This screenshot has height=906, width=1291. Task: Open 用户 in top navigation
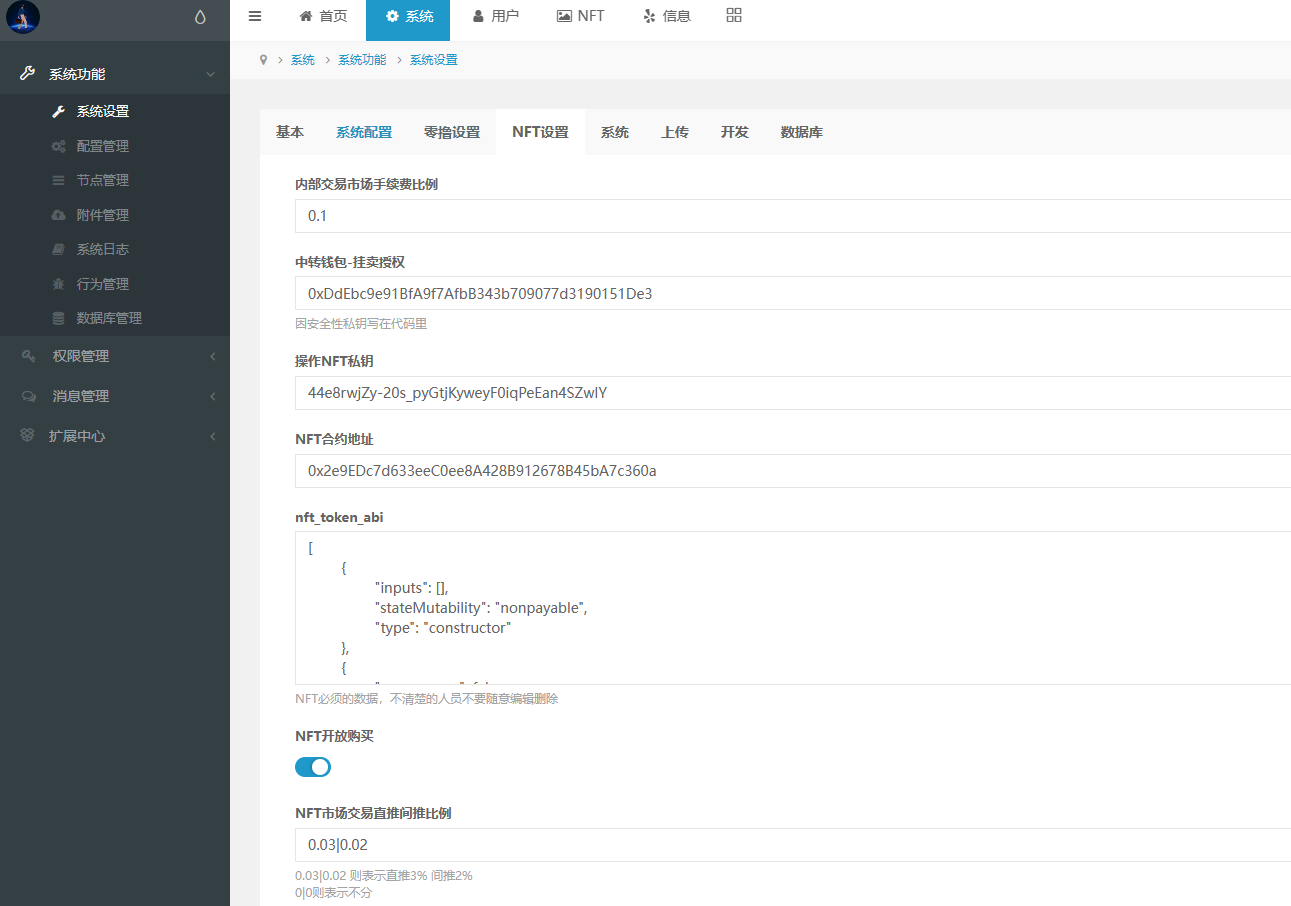point(495,16)
